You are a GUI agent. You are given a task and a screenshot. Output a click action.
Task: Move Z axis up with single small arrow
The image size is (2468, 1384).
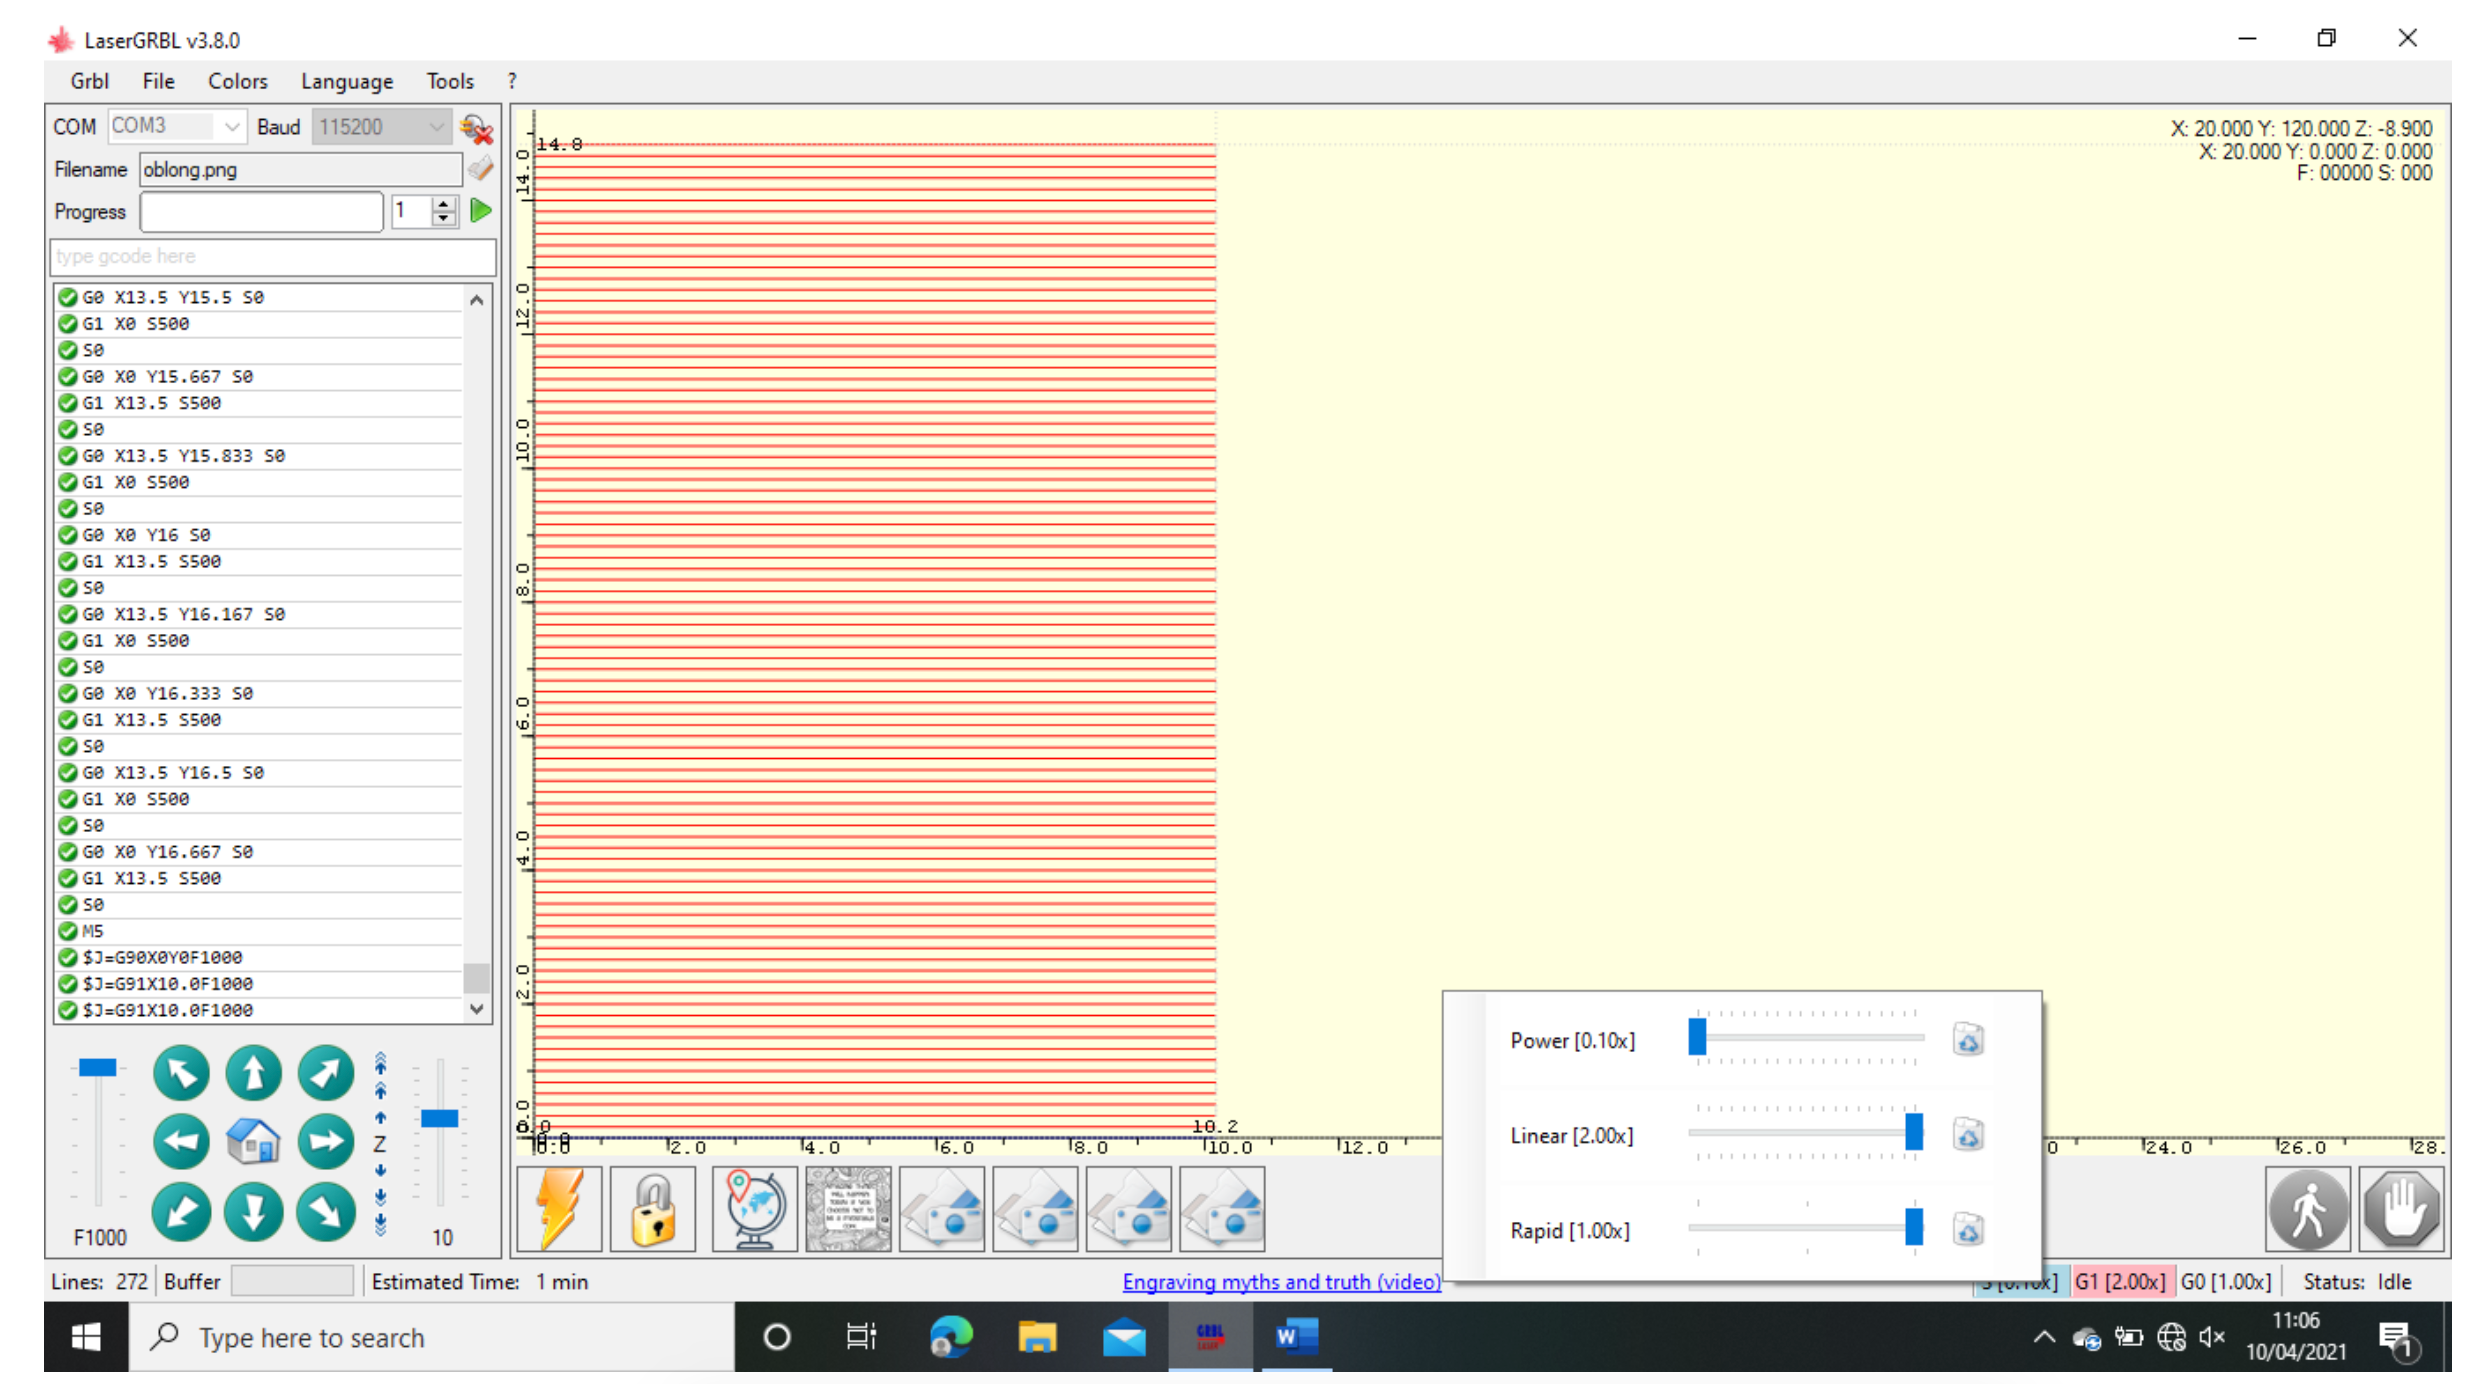[380, 1117]
